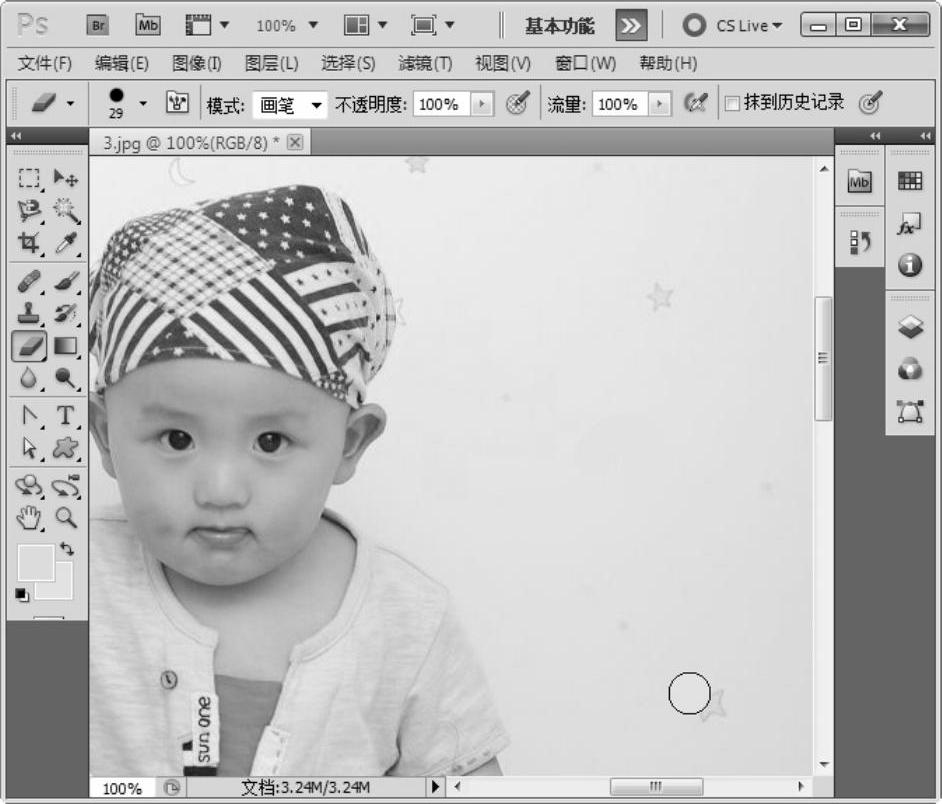Image resolution: width=942 pixels, height=804 pixels.
Task: Open the 滤镜(T) menu
Action: pos(425,63)
